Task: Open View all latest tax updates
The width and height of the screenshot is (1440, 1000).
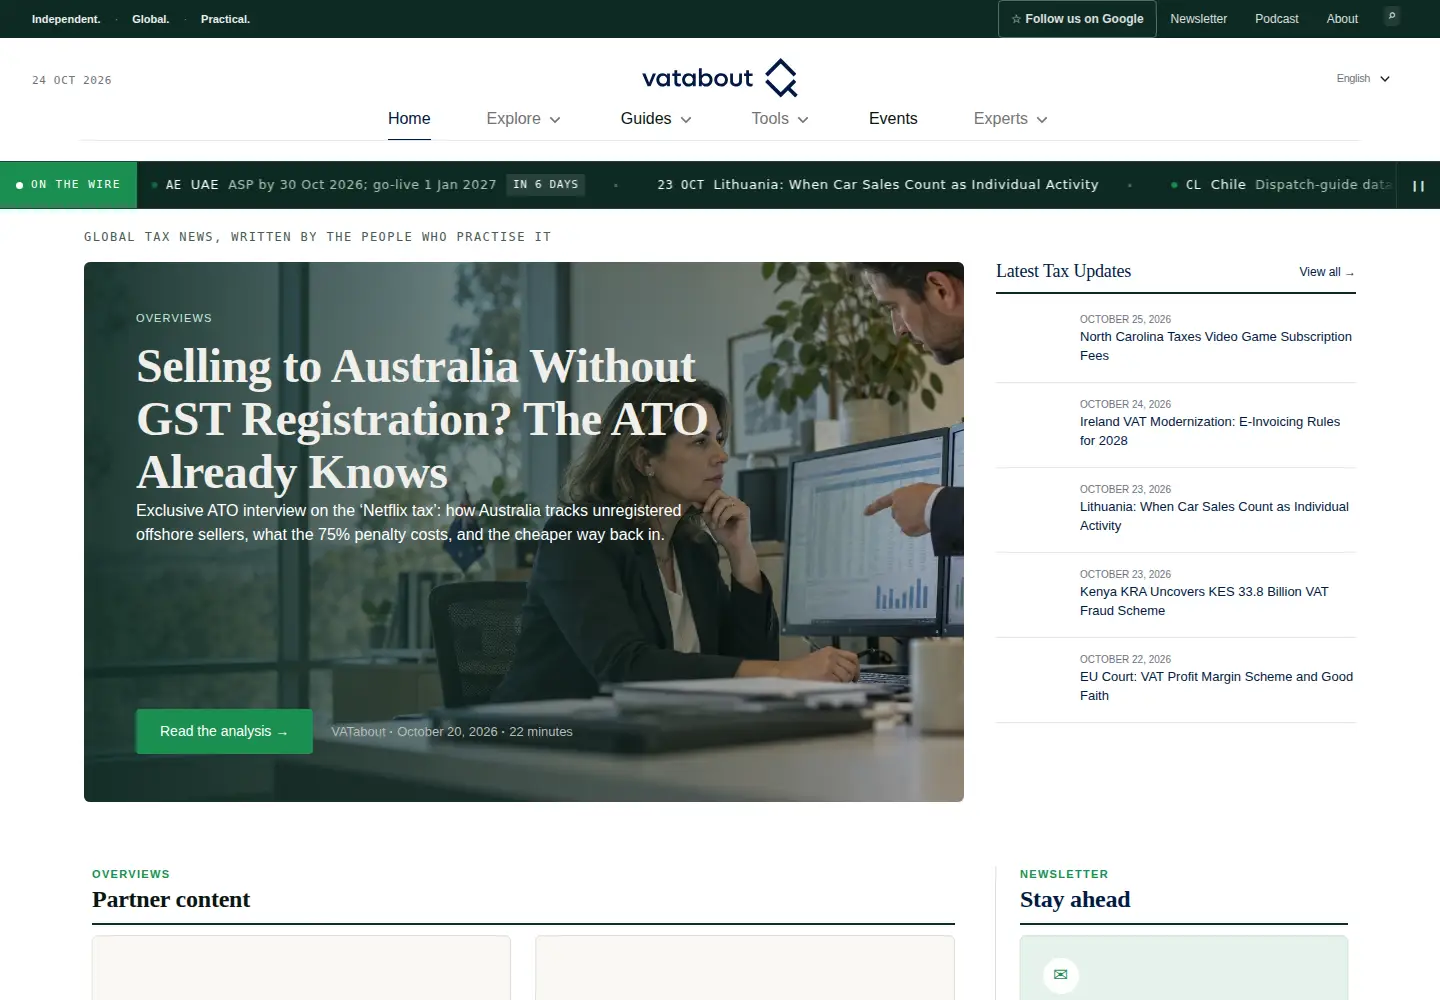Action: point(1327,272)
